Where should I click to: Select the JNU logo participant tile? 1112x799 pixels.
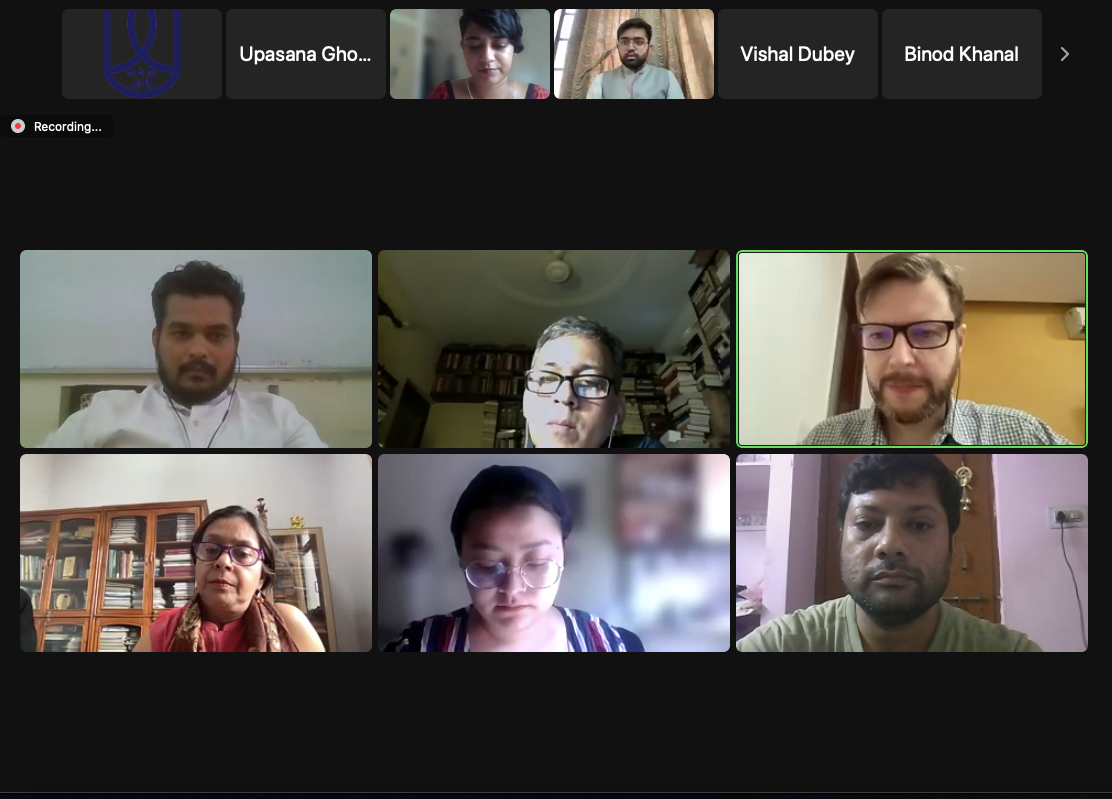142,54
